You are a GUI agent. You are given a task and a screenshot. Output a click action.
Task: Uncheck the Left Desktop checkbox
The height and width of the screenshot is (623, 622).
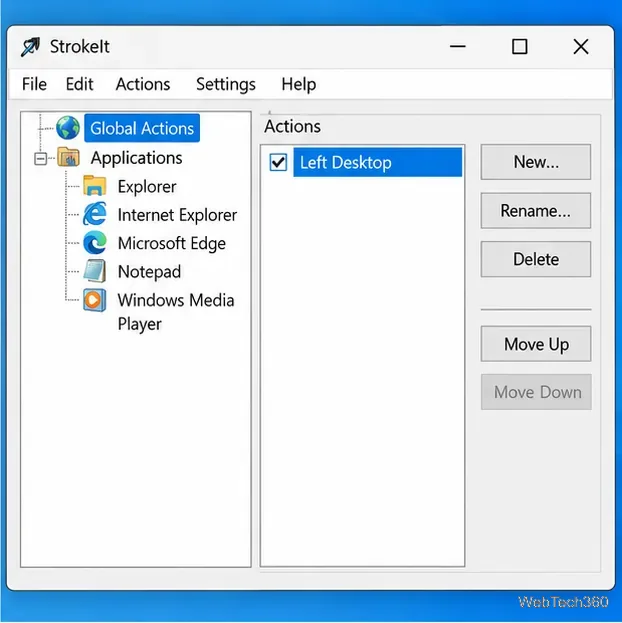click(x=278, y=162)
